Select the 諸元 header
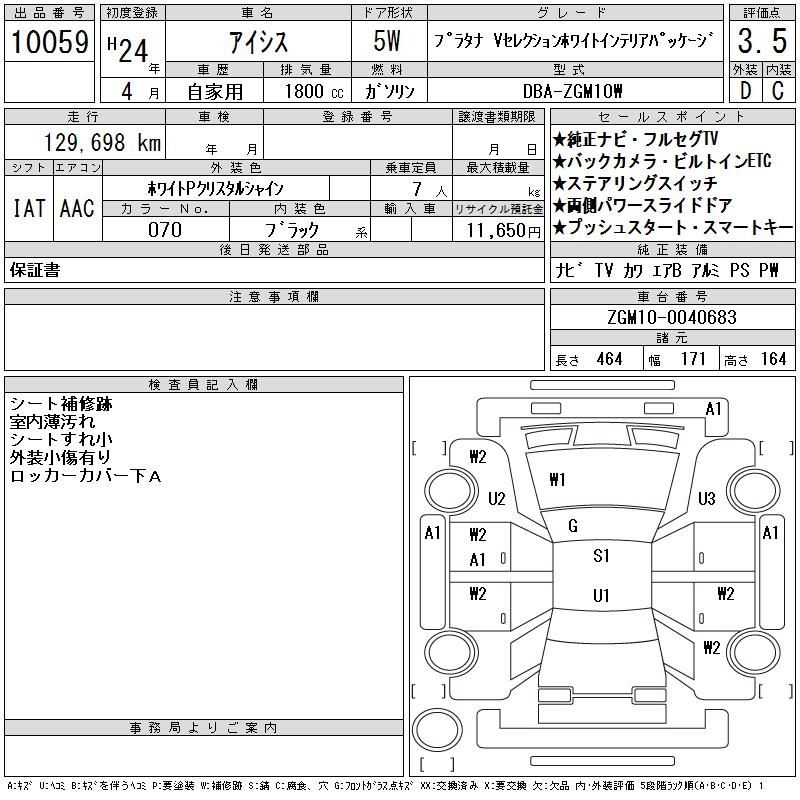 coord(672,338)
